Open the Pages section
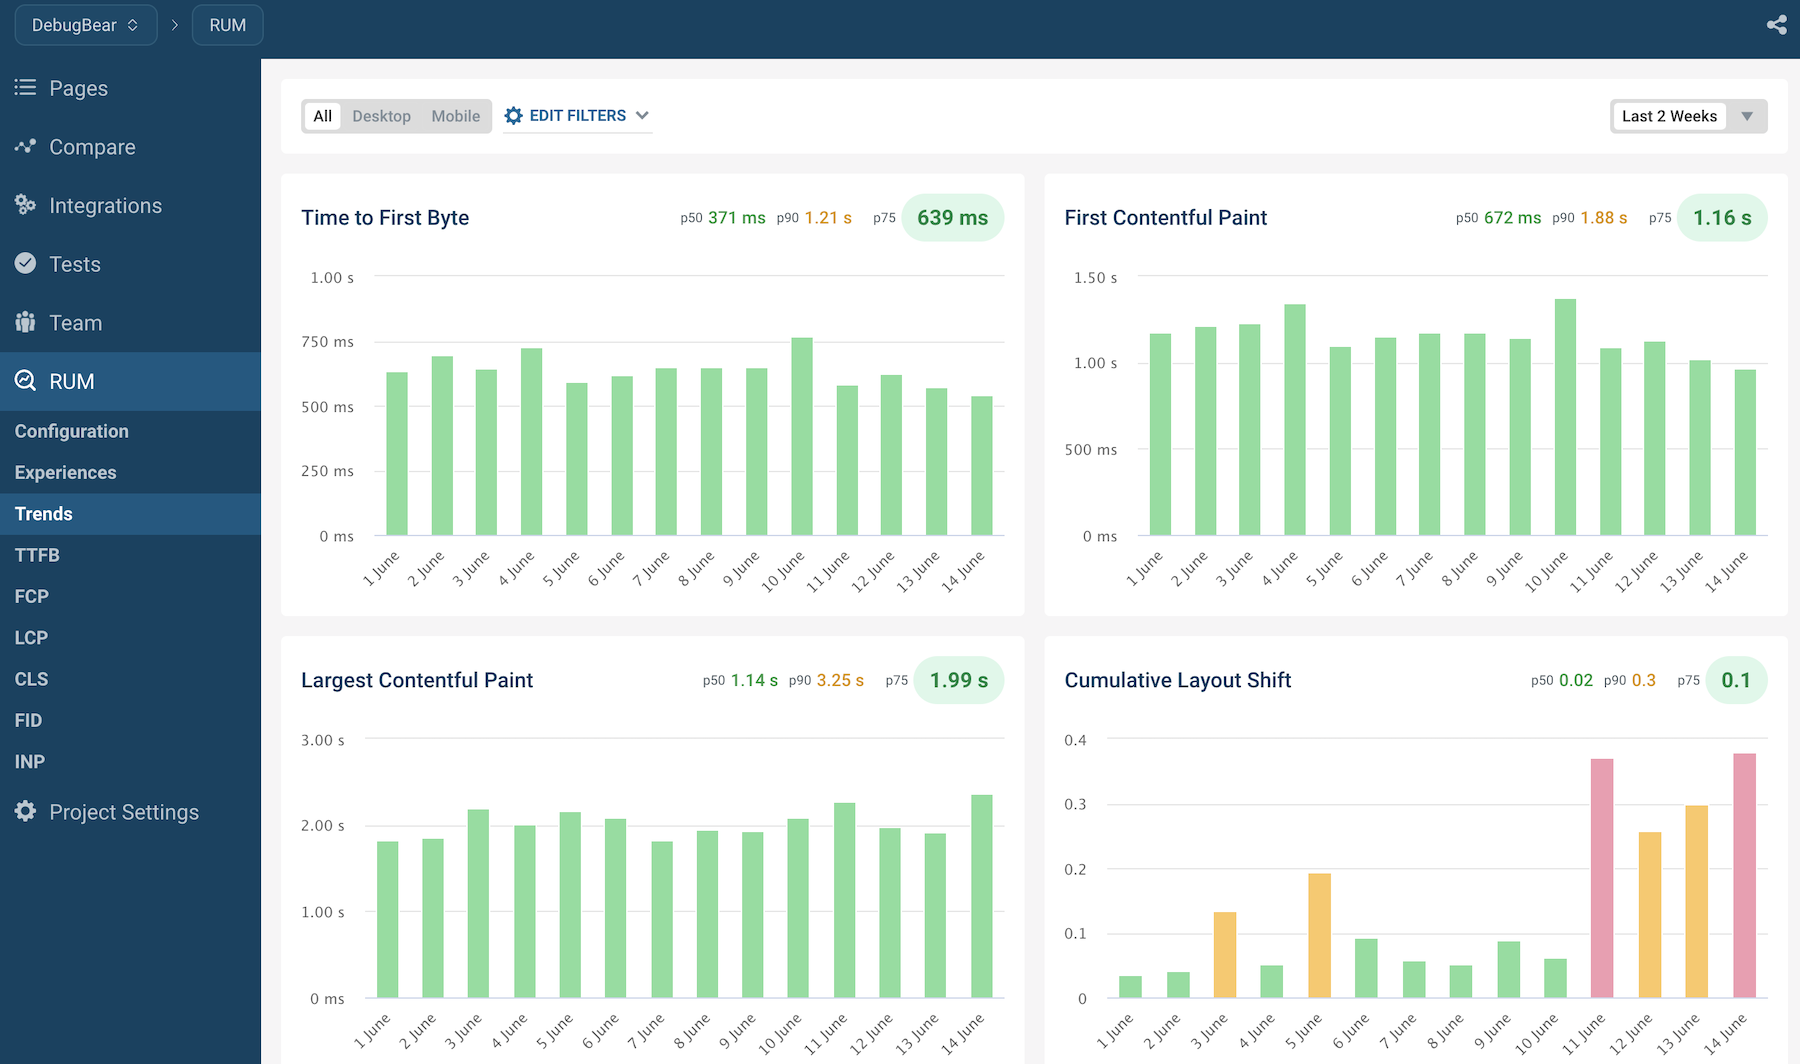 point(78,88)
